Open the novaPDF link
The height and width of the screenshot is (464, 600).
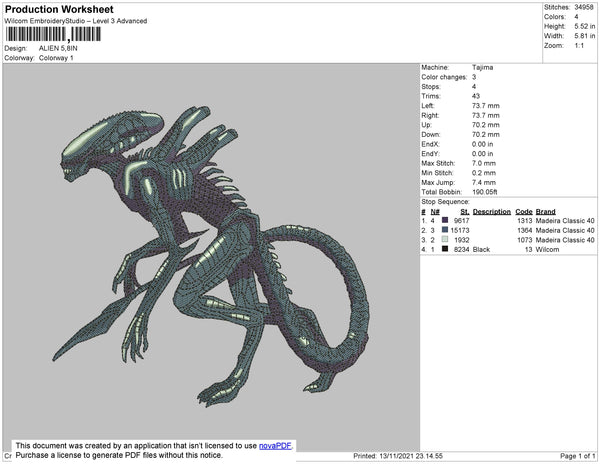275,446
